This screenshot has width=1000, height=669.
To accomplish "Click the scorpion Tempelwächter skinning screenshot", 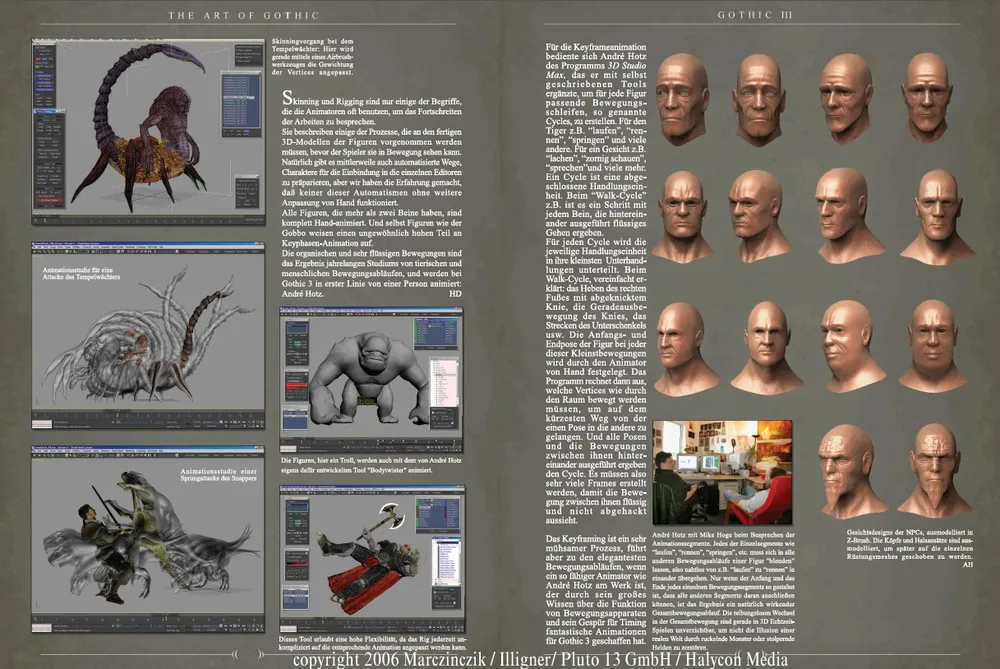I will pyautogui.click(x=148, y=130).
